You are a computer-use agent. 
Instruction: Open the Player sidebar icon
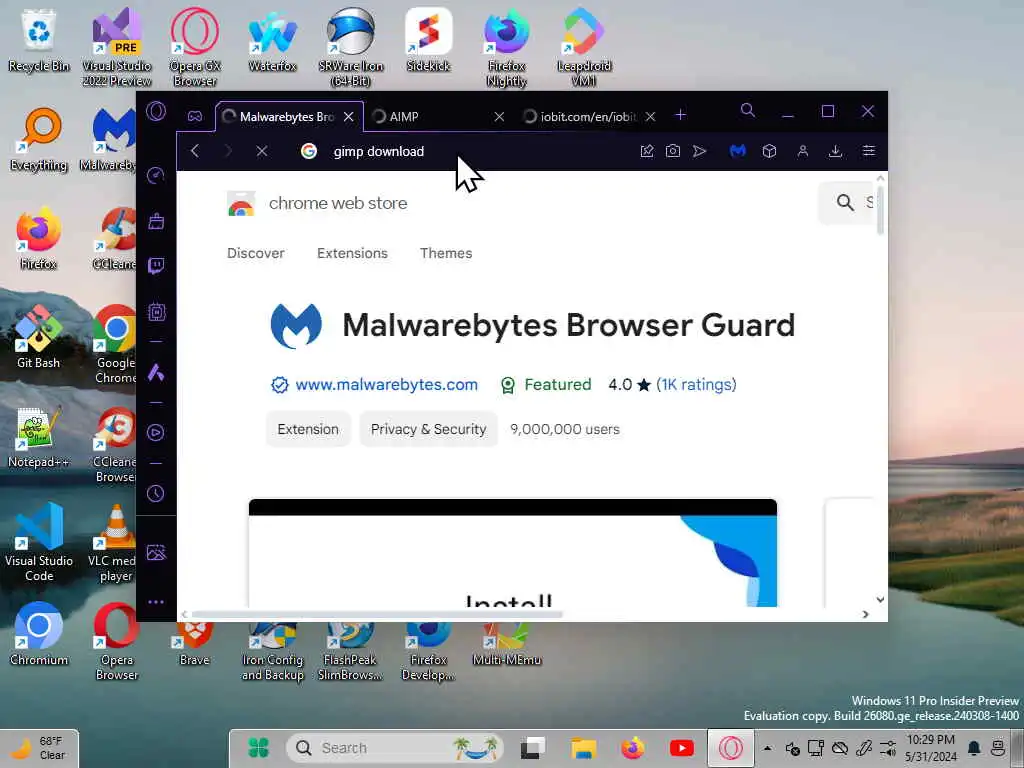click(155, 432)
